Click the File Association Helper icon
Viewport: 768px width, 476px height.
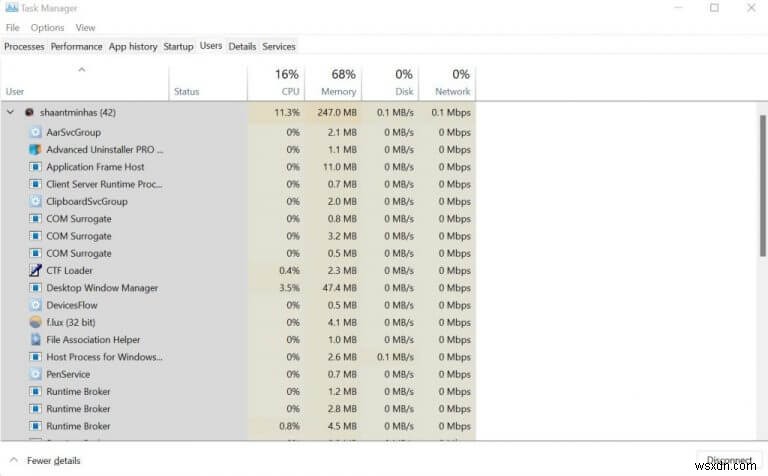pos(35,339)
